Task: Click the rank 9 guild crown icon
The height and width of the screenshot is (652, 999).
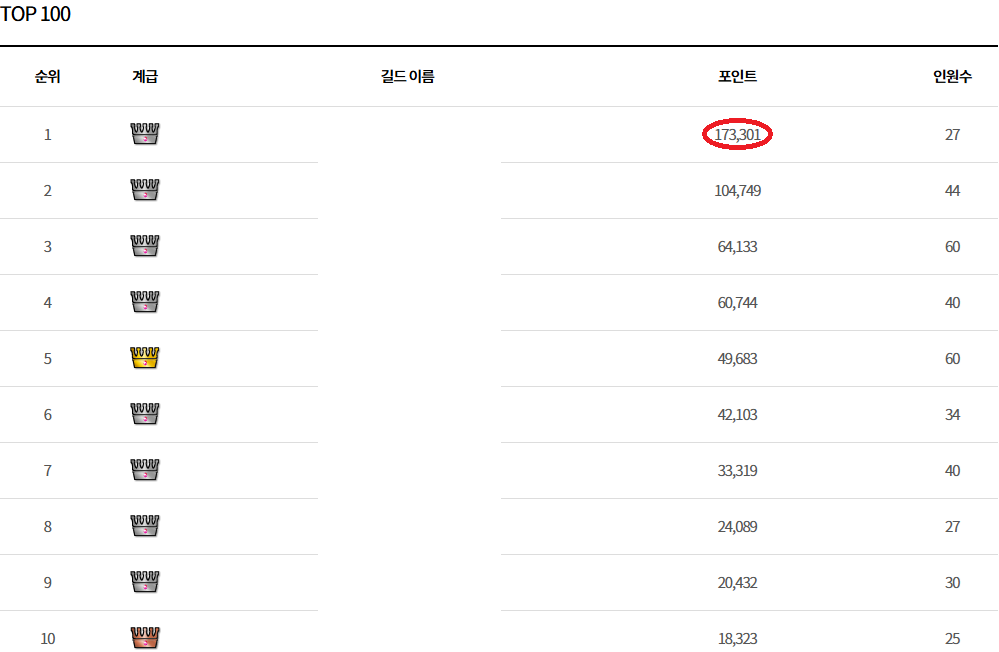Action: [145, 582]
